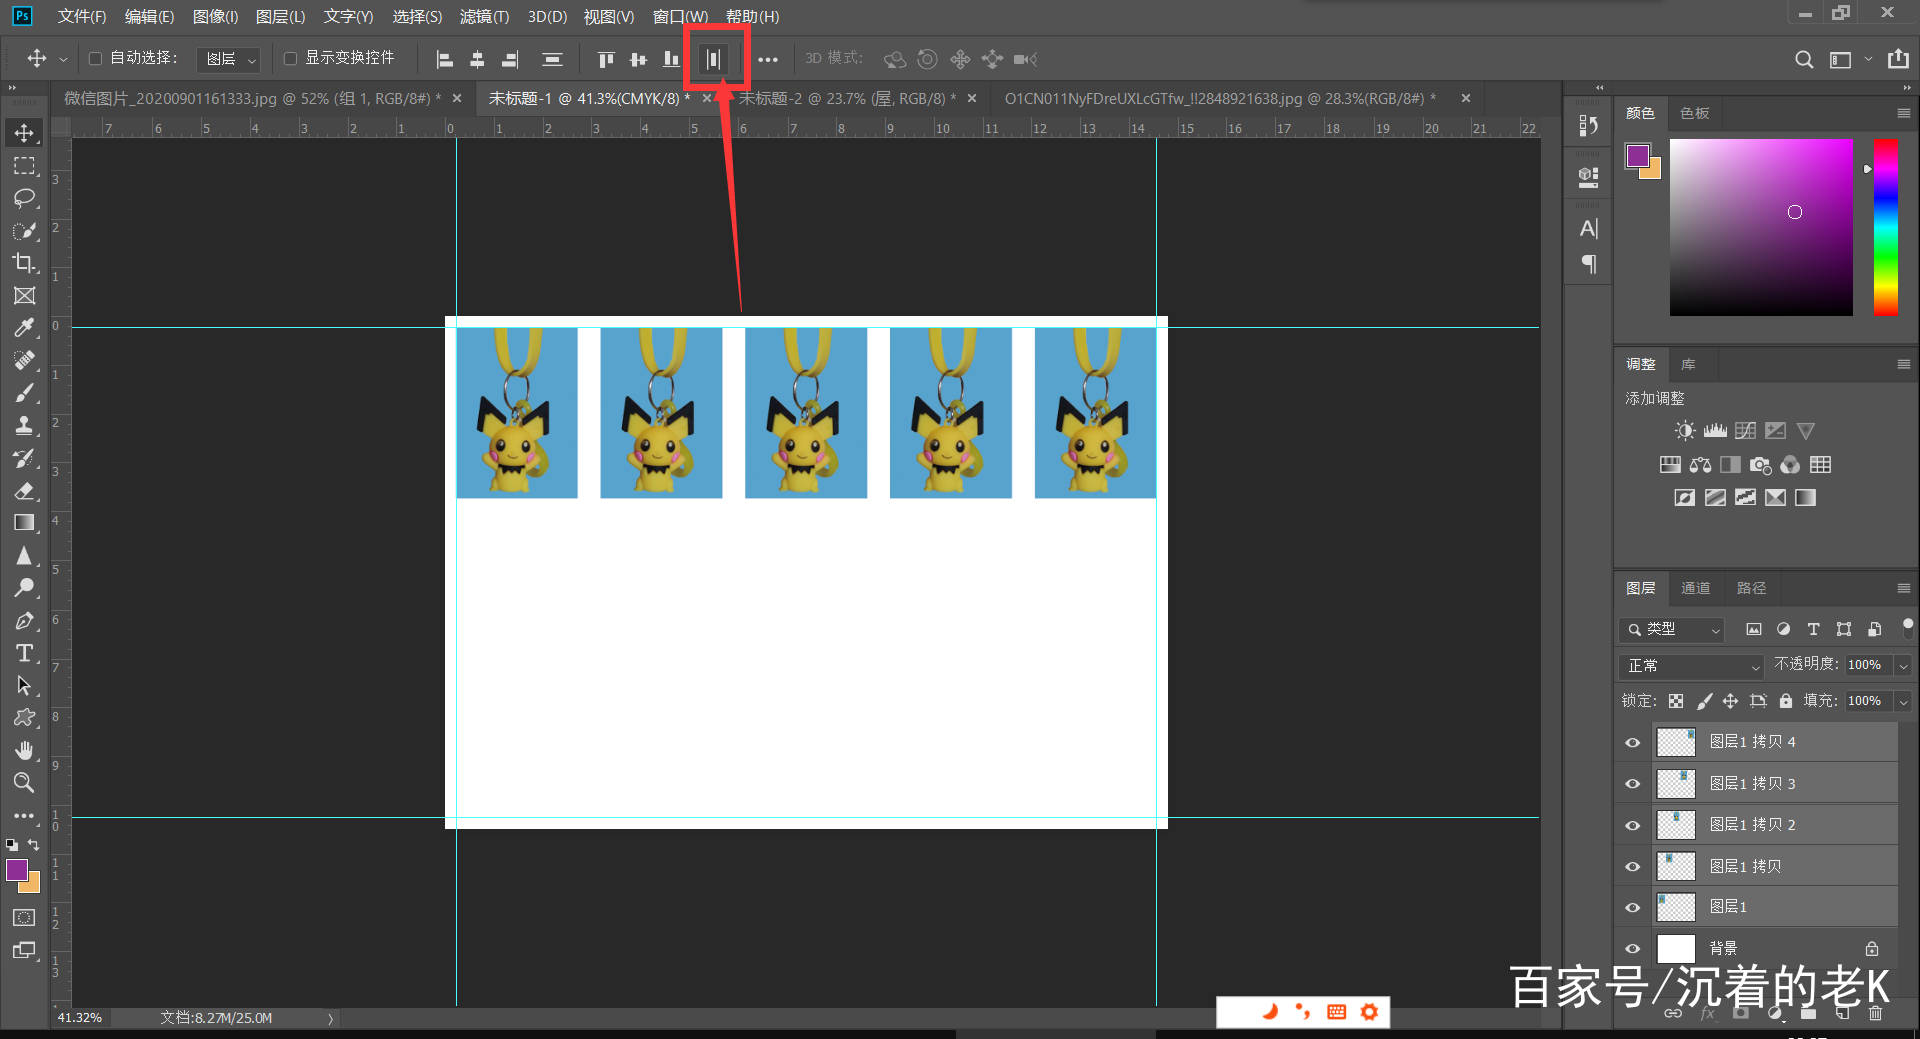This screenshot has width=1920, height=1039.
Task: Open the Layers panel flyout menu
Action: pyautogui.click(x=1903, y=588)
